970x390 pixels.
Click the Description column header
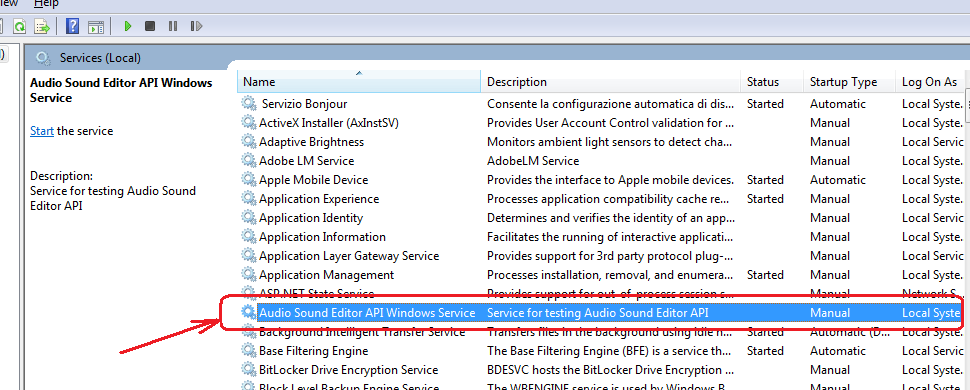coord(611,82)
